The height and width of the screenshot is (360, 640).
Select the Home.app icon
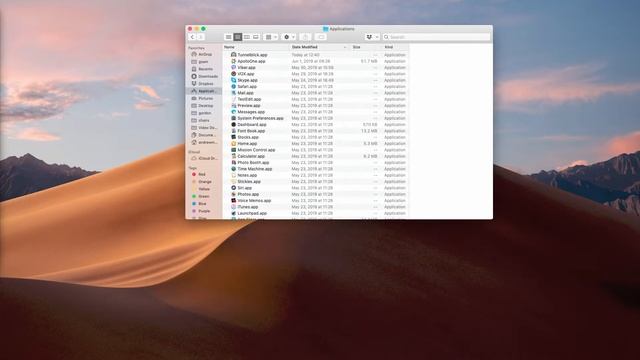[233, 143]
